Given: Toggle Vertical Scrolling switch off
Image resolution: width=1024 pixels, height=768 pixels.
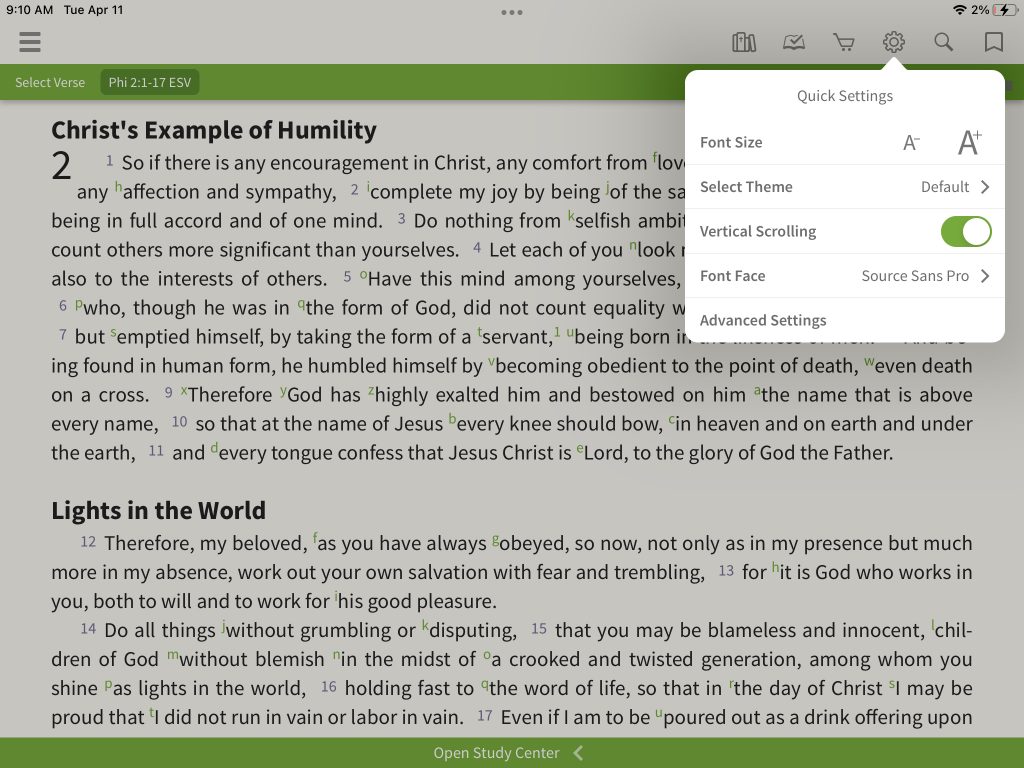Looking at the screenshot, I should pos(966,231).
